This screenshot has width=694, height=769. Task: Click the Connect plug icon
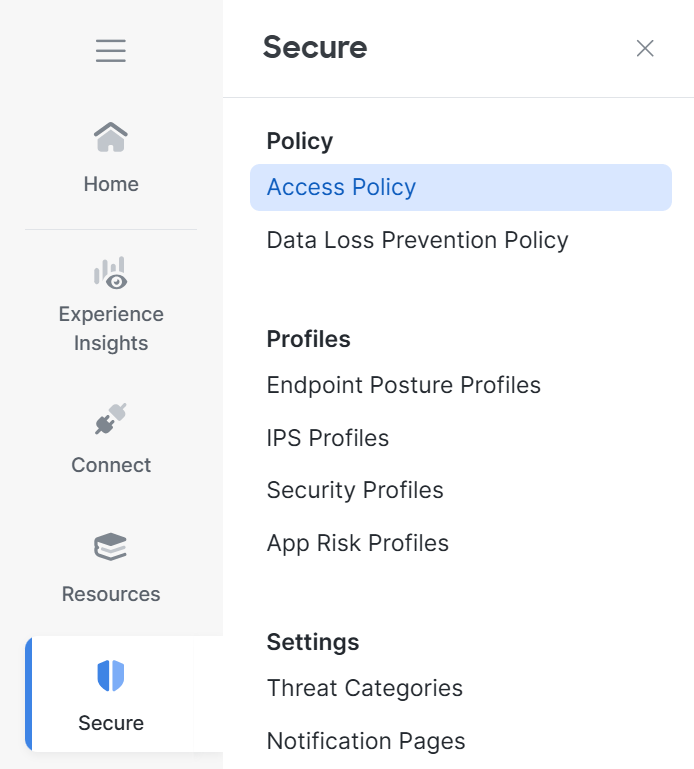[x=111, y=419]
